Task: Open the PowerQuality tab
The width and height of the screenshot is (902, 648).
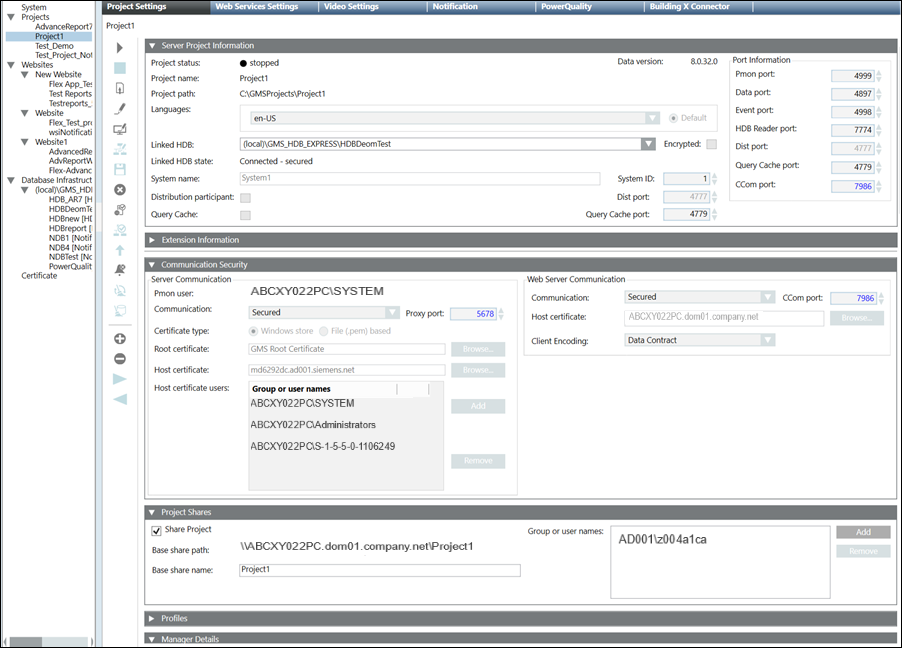Action: [566, 7]
